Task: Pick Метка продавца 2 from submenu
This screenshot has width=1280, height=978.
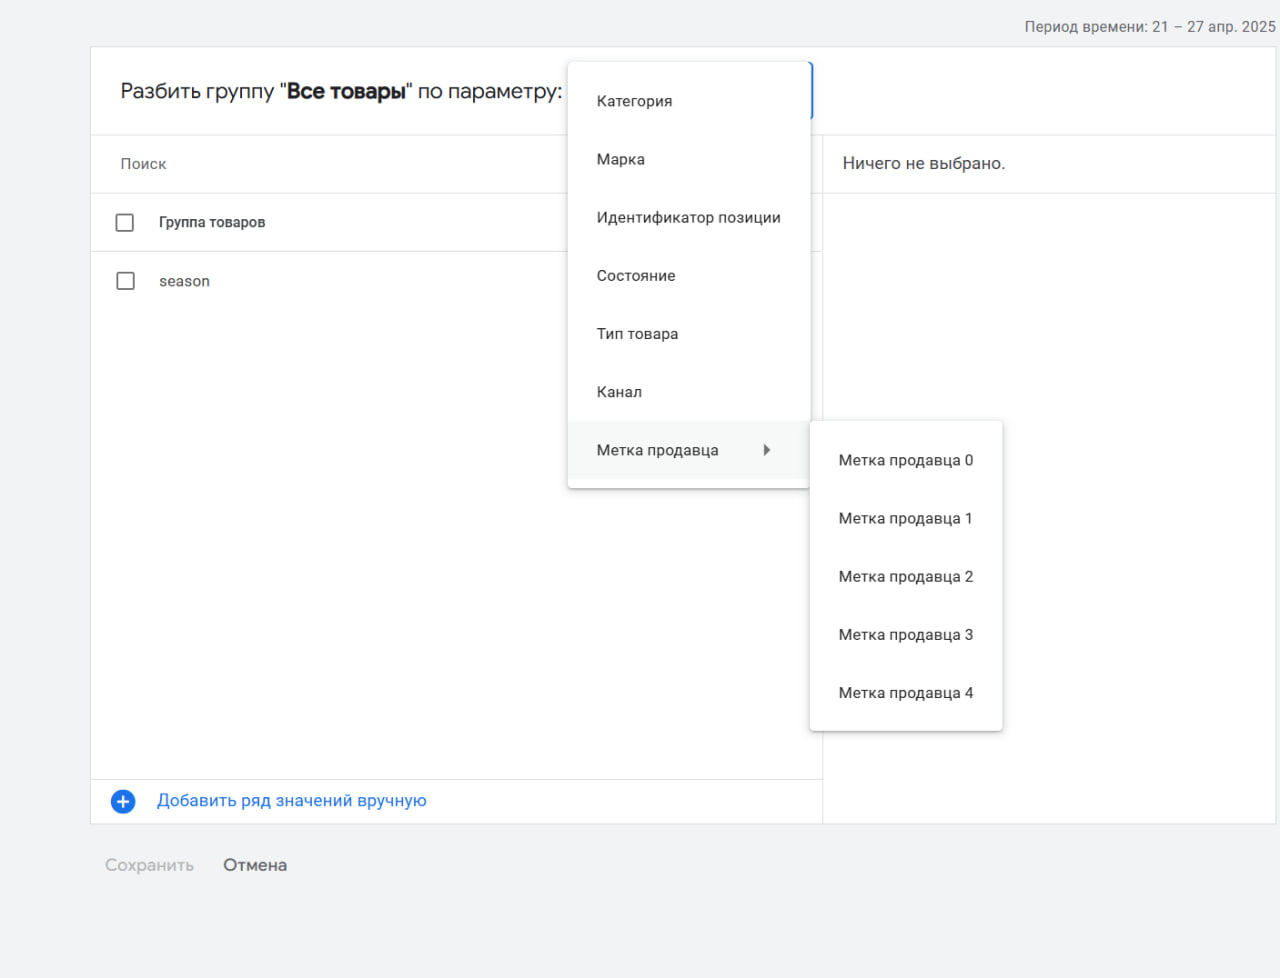Action: coord(906,576)
